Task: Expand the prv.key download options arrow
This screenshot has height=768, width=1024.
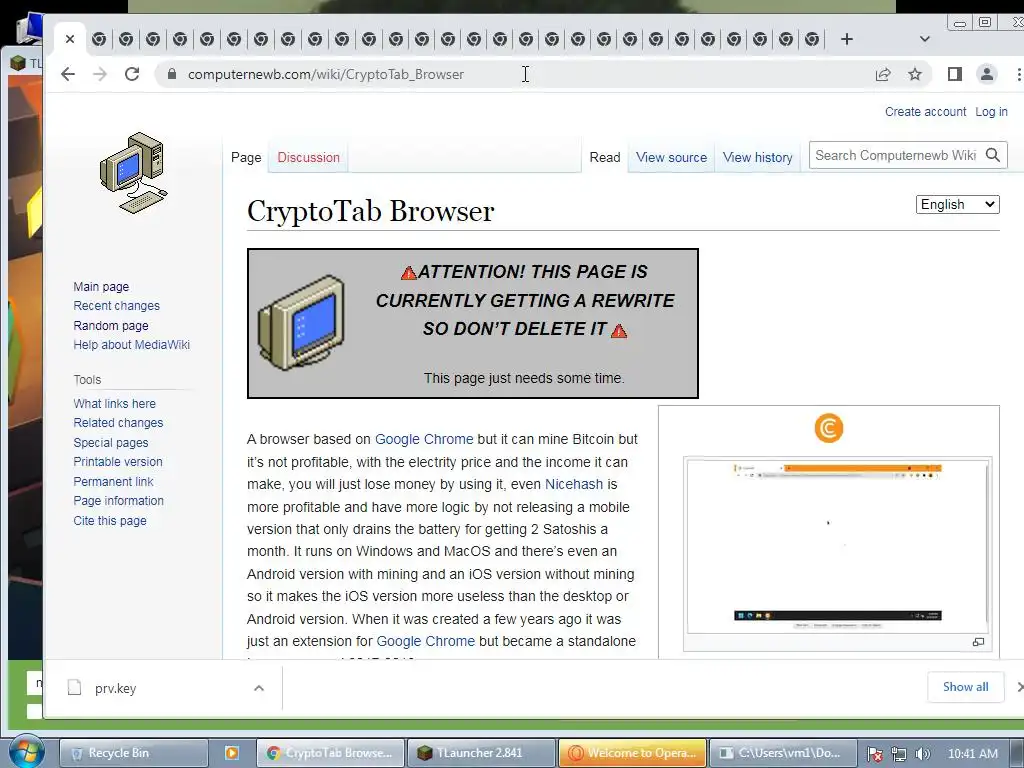Action: tap(259, 688)
